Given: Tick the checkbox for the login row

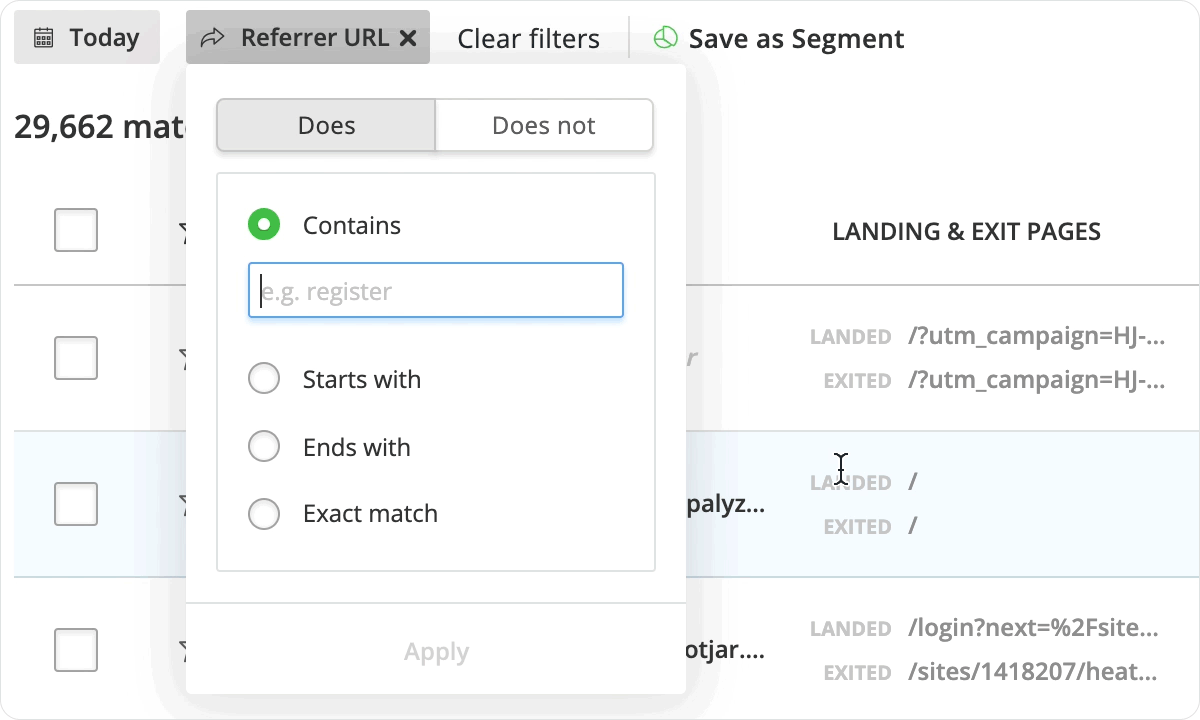Looking at the screenshot, I should pos(76,650).
